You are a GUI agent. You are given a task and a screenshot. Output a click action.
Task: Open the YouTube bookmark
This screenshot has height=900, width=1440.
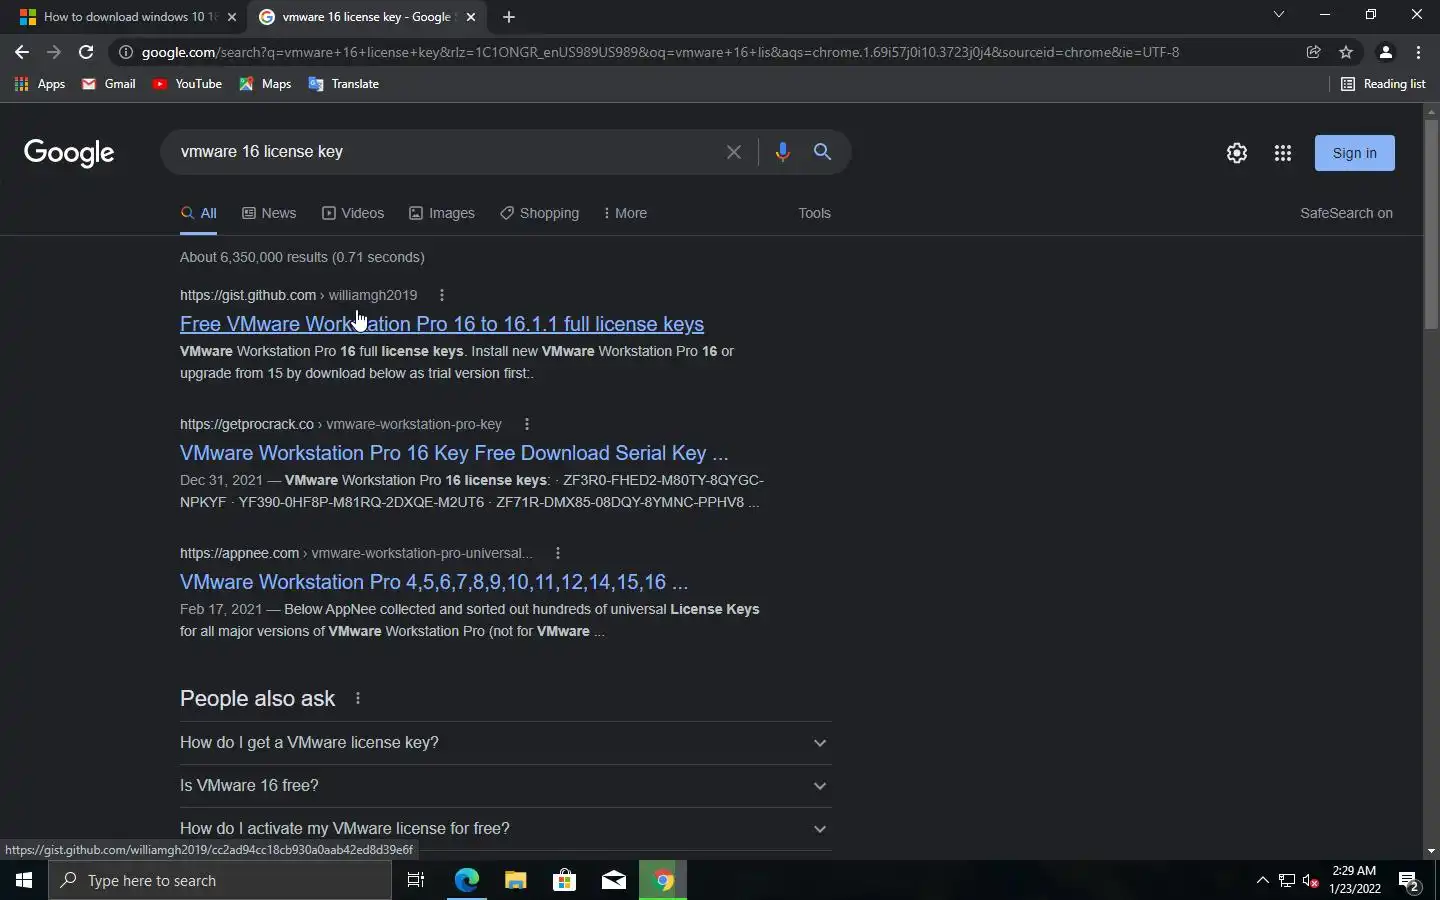[x=187, y=84]
